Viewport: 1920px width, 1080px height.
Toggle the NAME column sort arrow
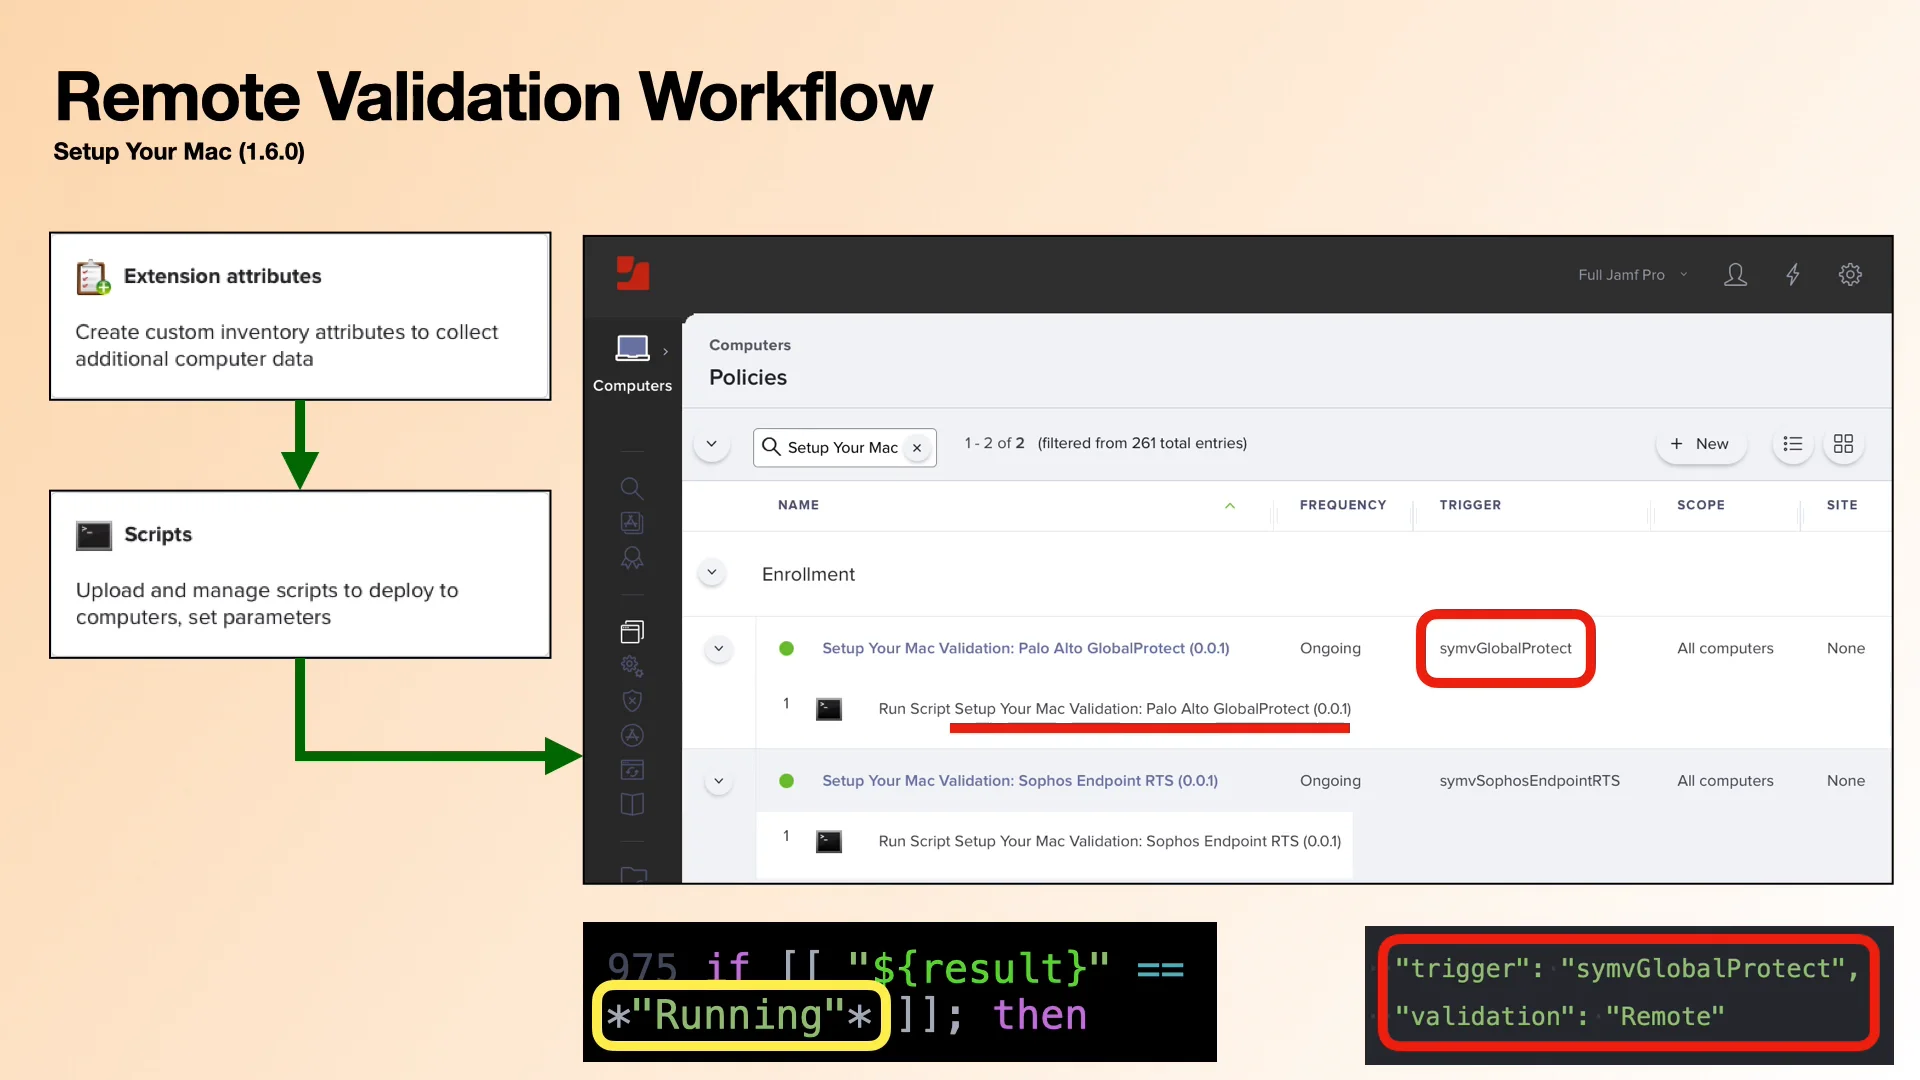pos(1230,506)
